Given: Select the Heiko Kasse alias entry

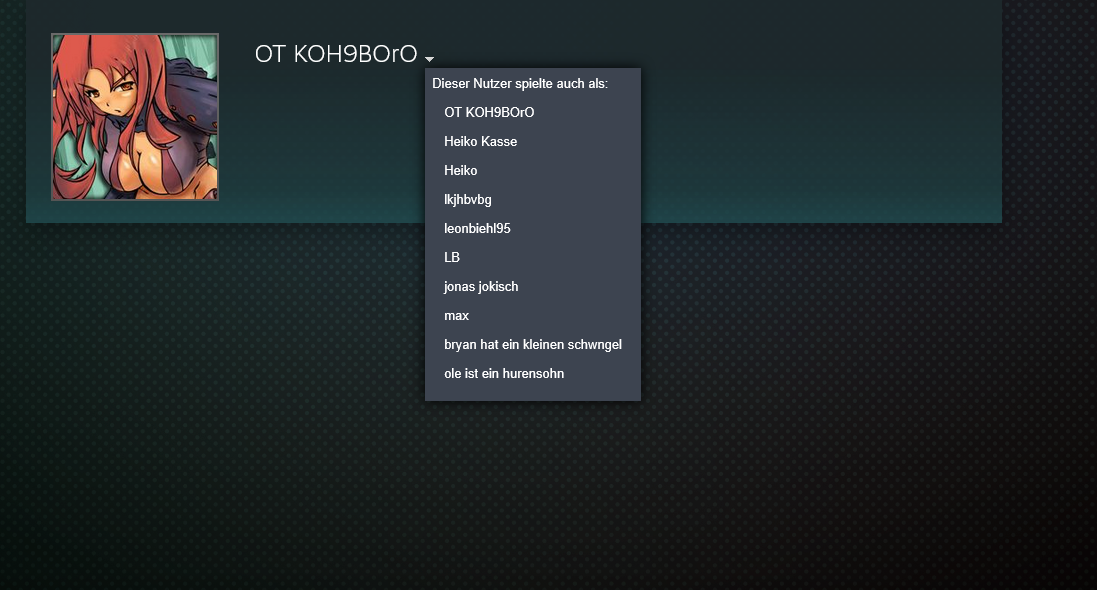Looking at the screenshot, I should tap(480, 141).
